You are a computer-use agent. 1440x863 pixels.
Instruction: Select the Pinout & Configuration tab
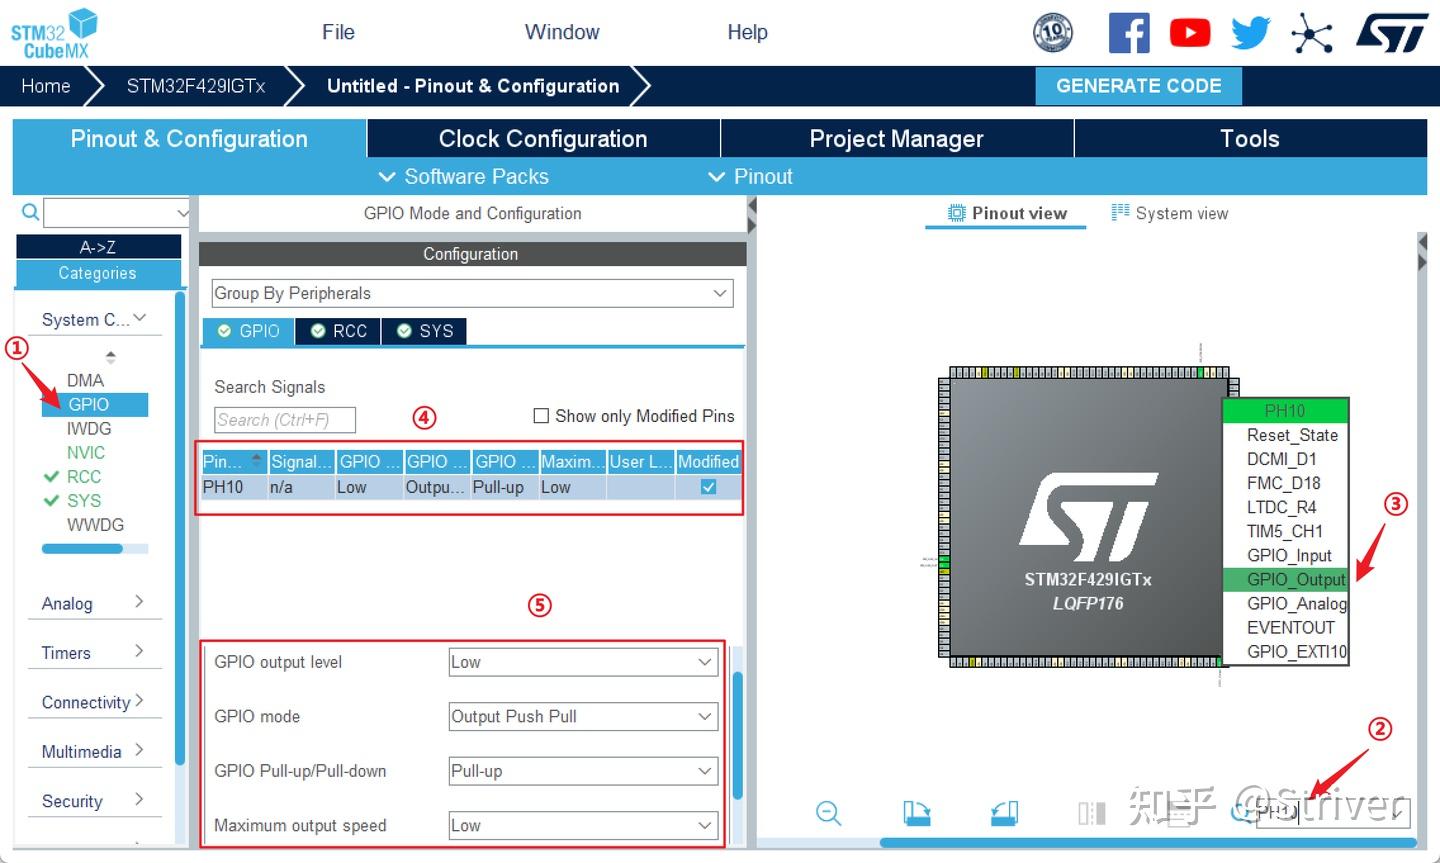(x=189, y=139)
